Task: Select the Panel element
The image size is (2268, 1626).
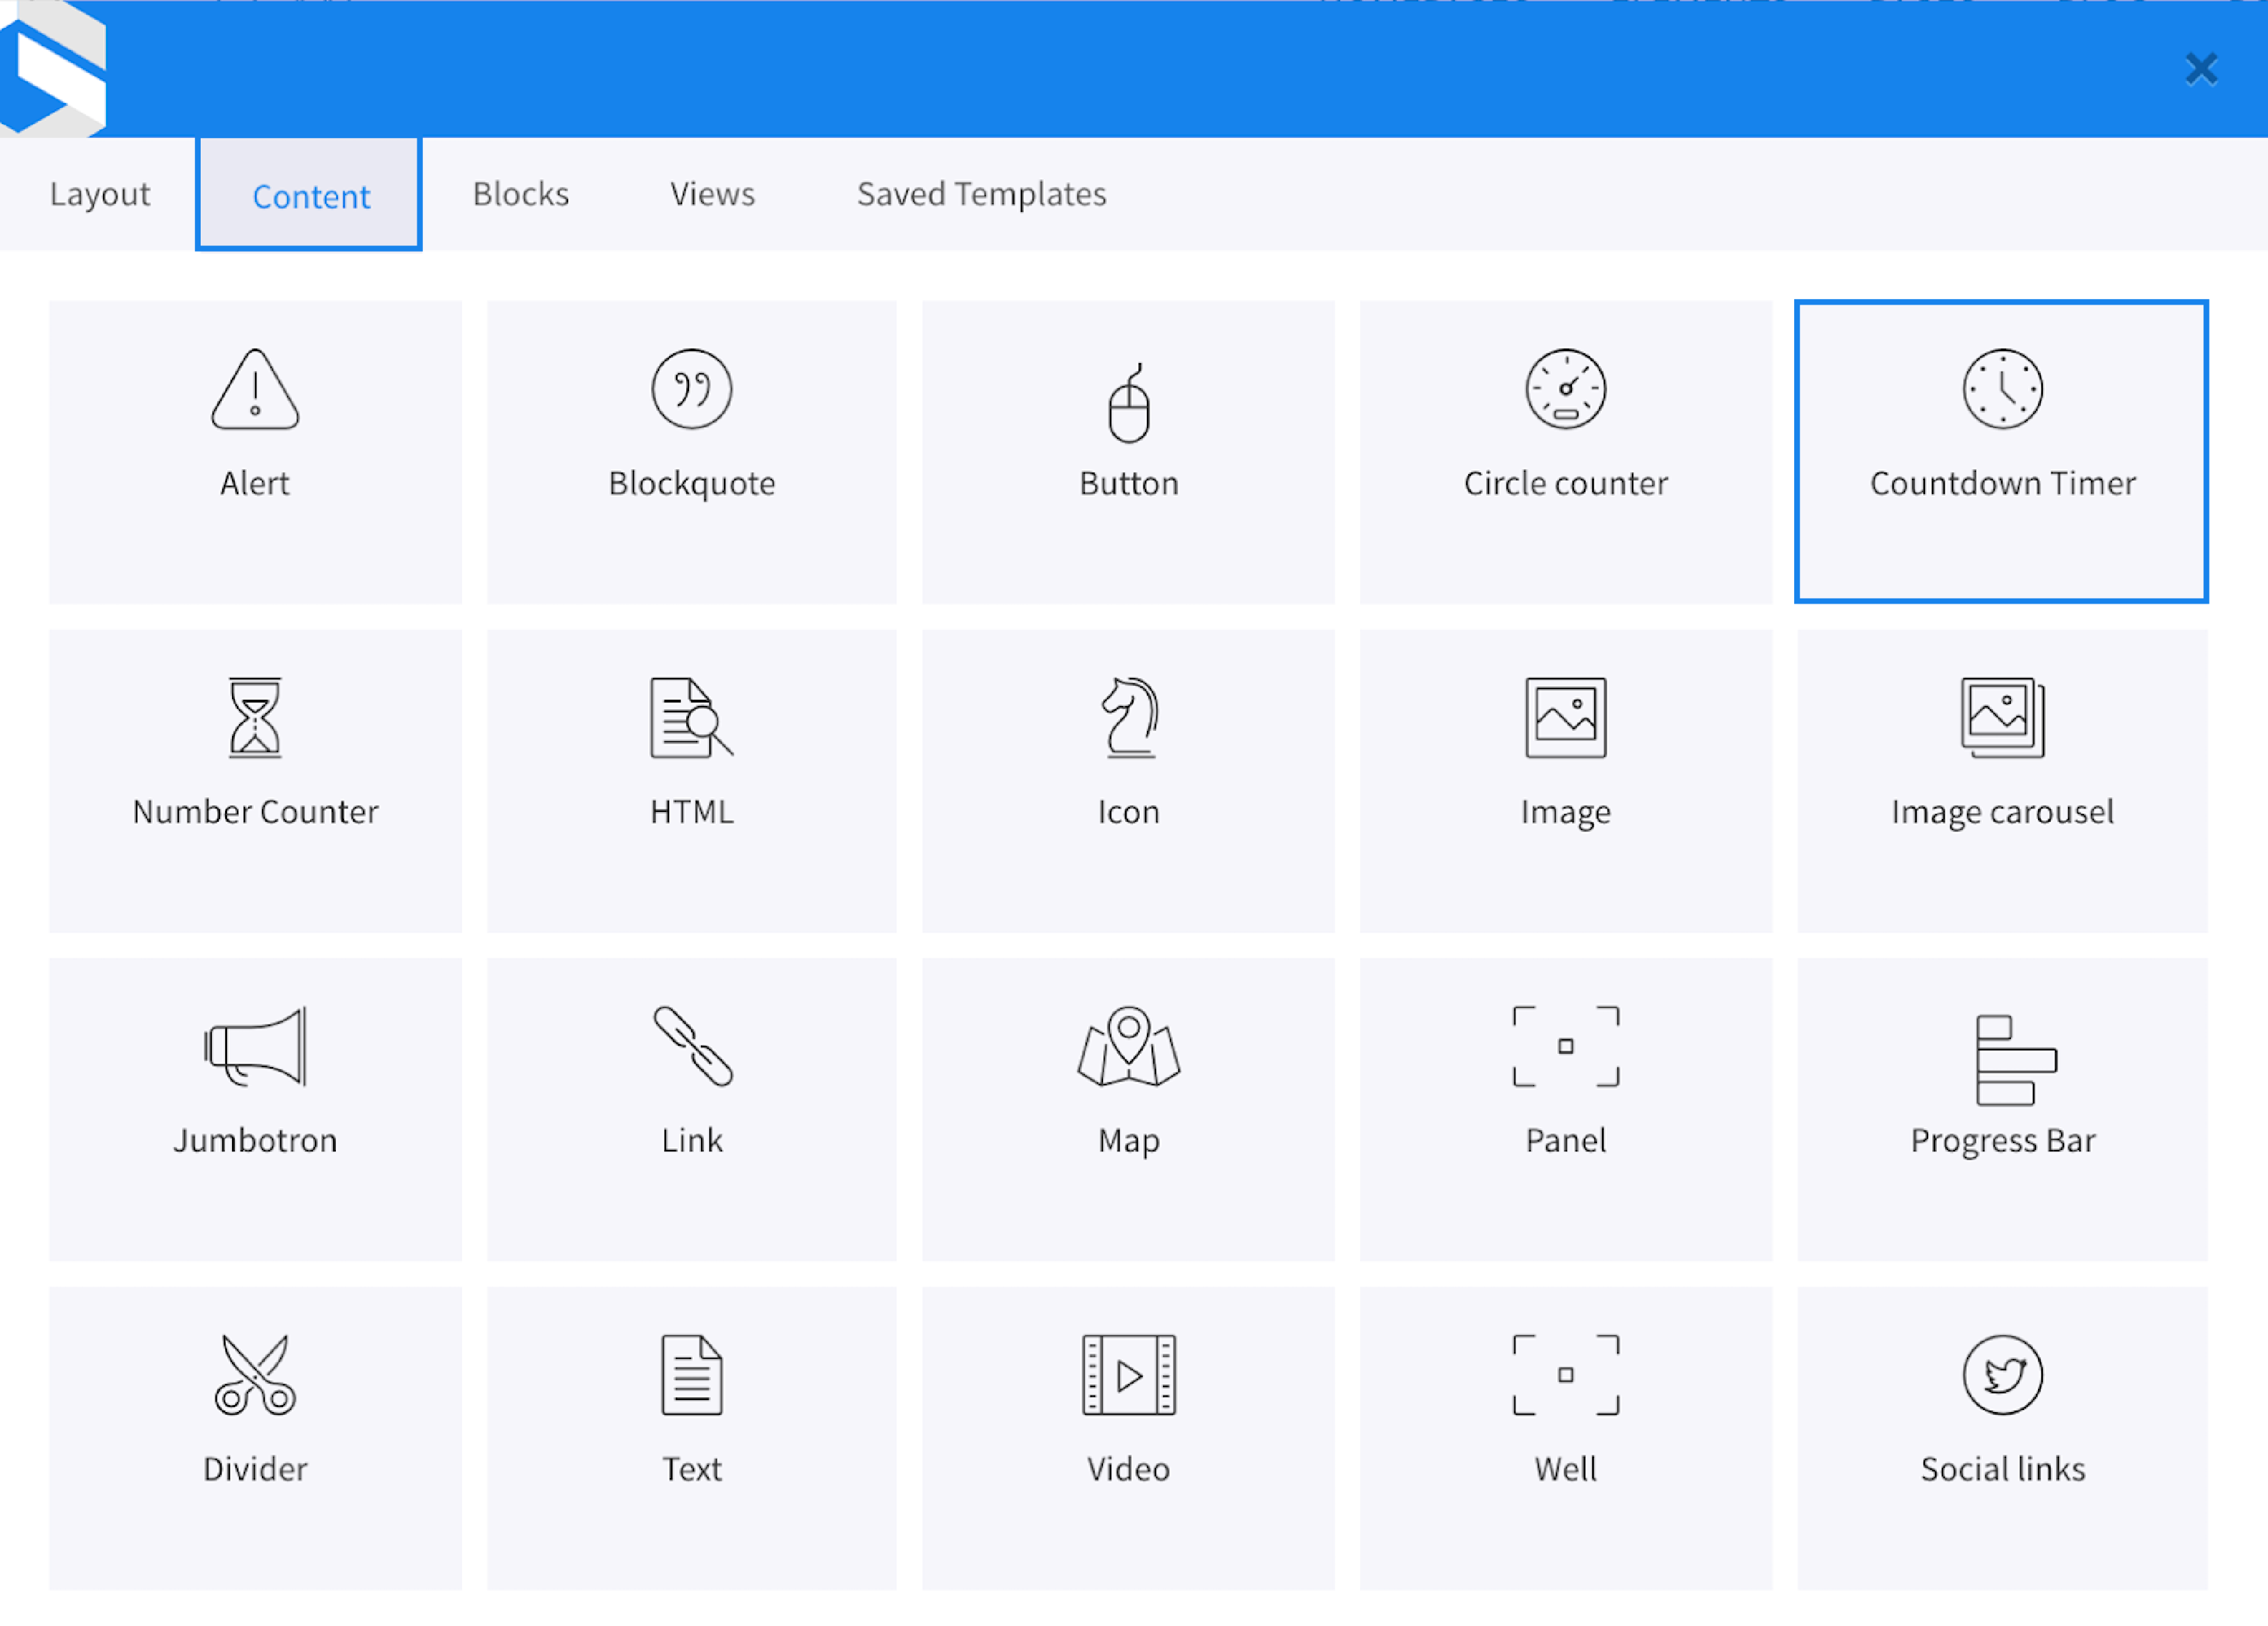Action: coord(1566,1110)
